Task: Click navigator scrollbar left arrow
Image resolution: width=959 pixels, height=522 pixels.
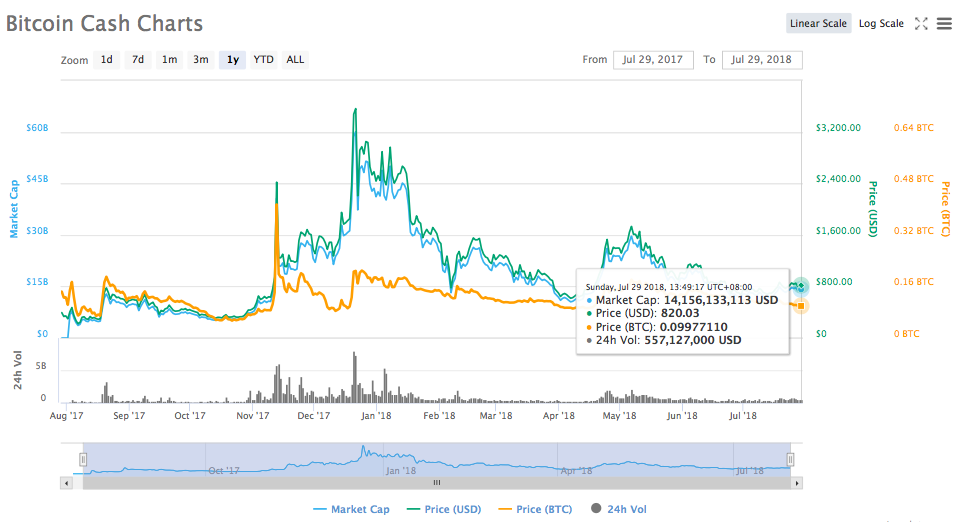Action: 66,483
